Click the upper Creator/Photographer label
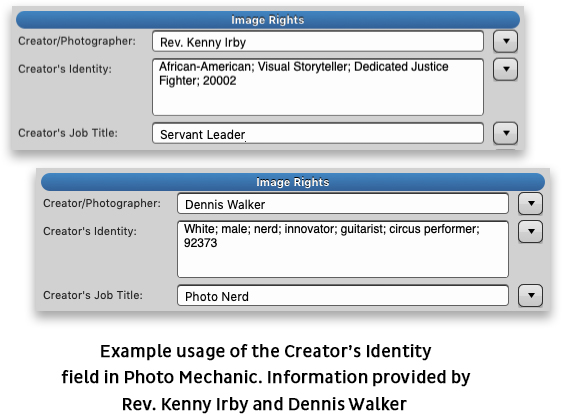The image size is (562, 414). click(77, 41)
